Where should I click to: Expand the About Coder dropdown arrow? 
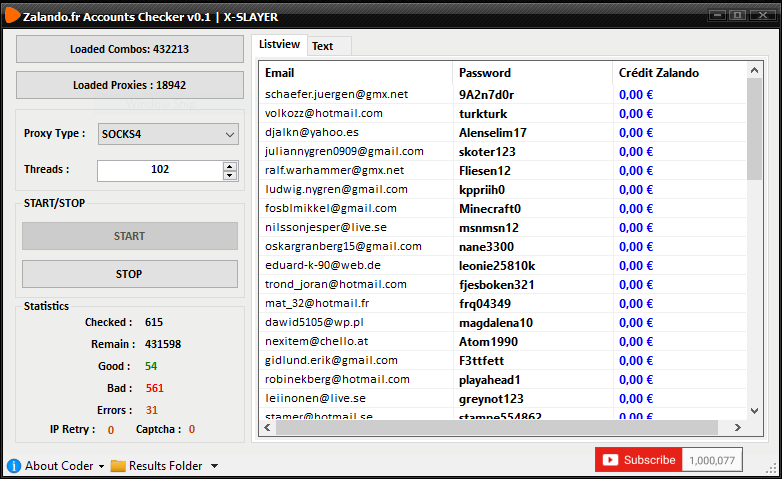pos(101,466)
